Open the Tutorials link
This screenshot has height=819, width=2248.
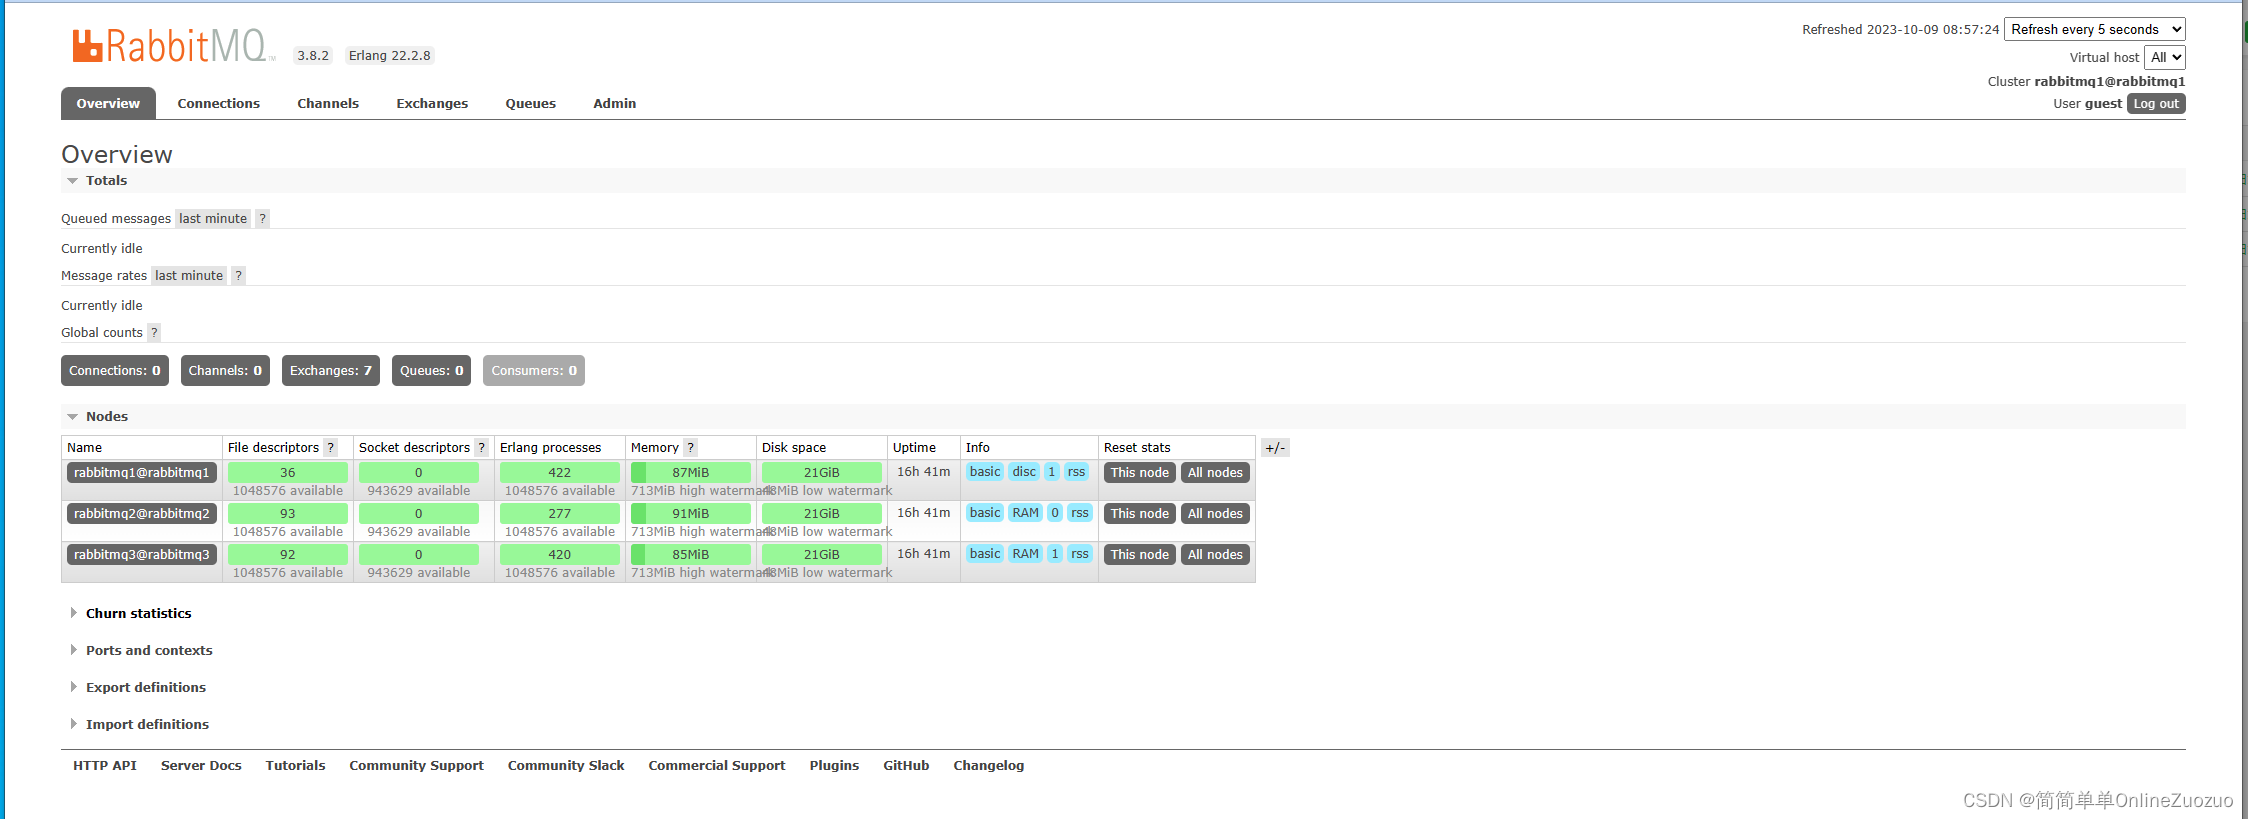coord(295,765)
